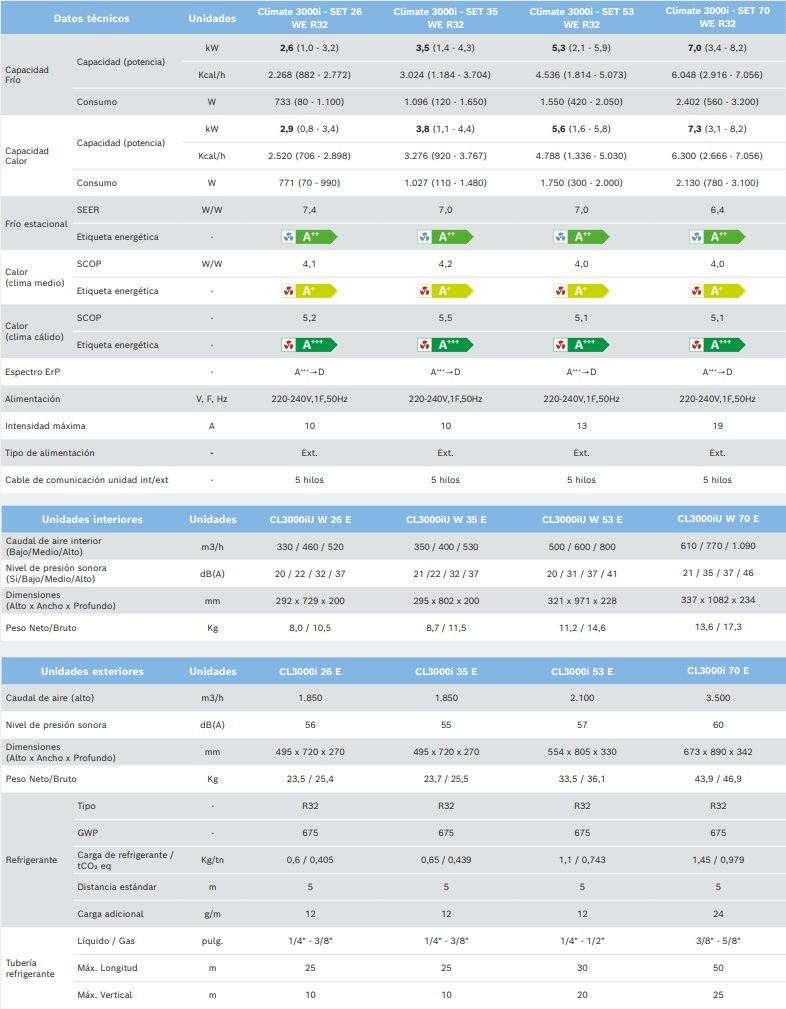
Task: Select the airflow value '330 / 460 / 520'
Action: [x=310, y=547]
